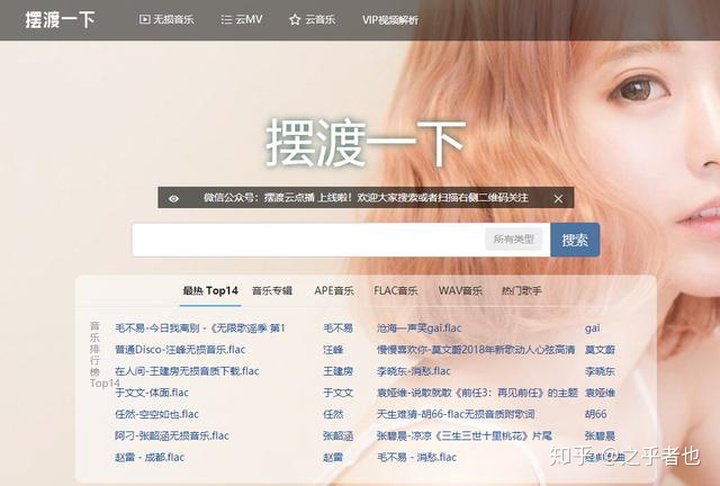The image size is (720, 486).
Task: Click artist name 张碧晨
Action: coord(600,435)
